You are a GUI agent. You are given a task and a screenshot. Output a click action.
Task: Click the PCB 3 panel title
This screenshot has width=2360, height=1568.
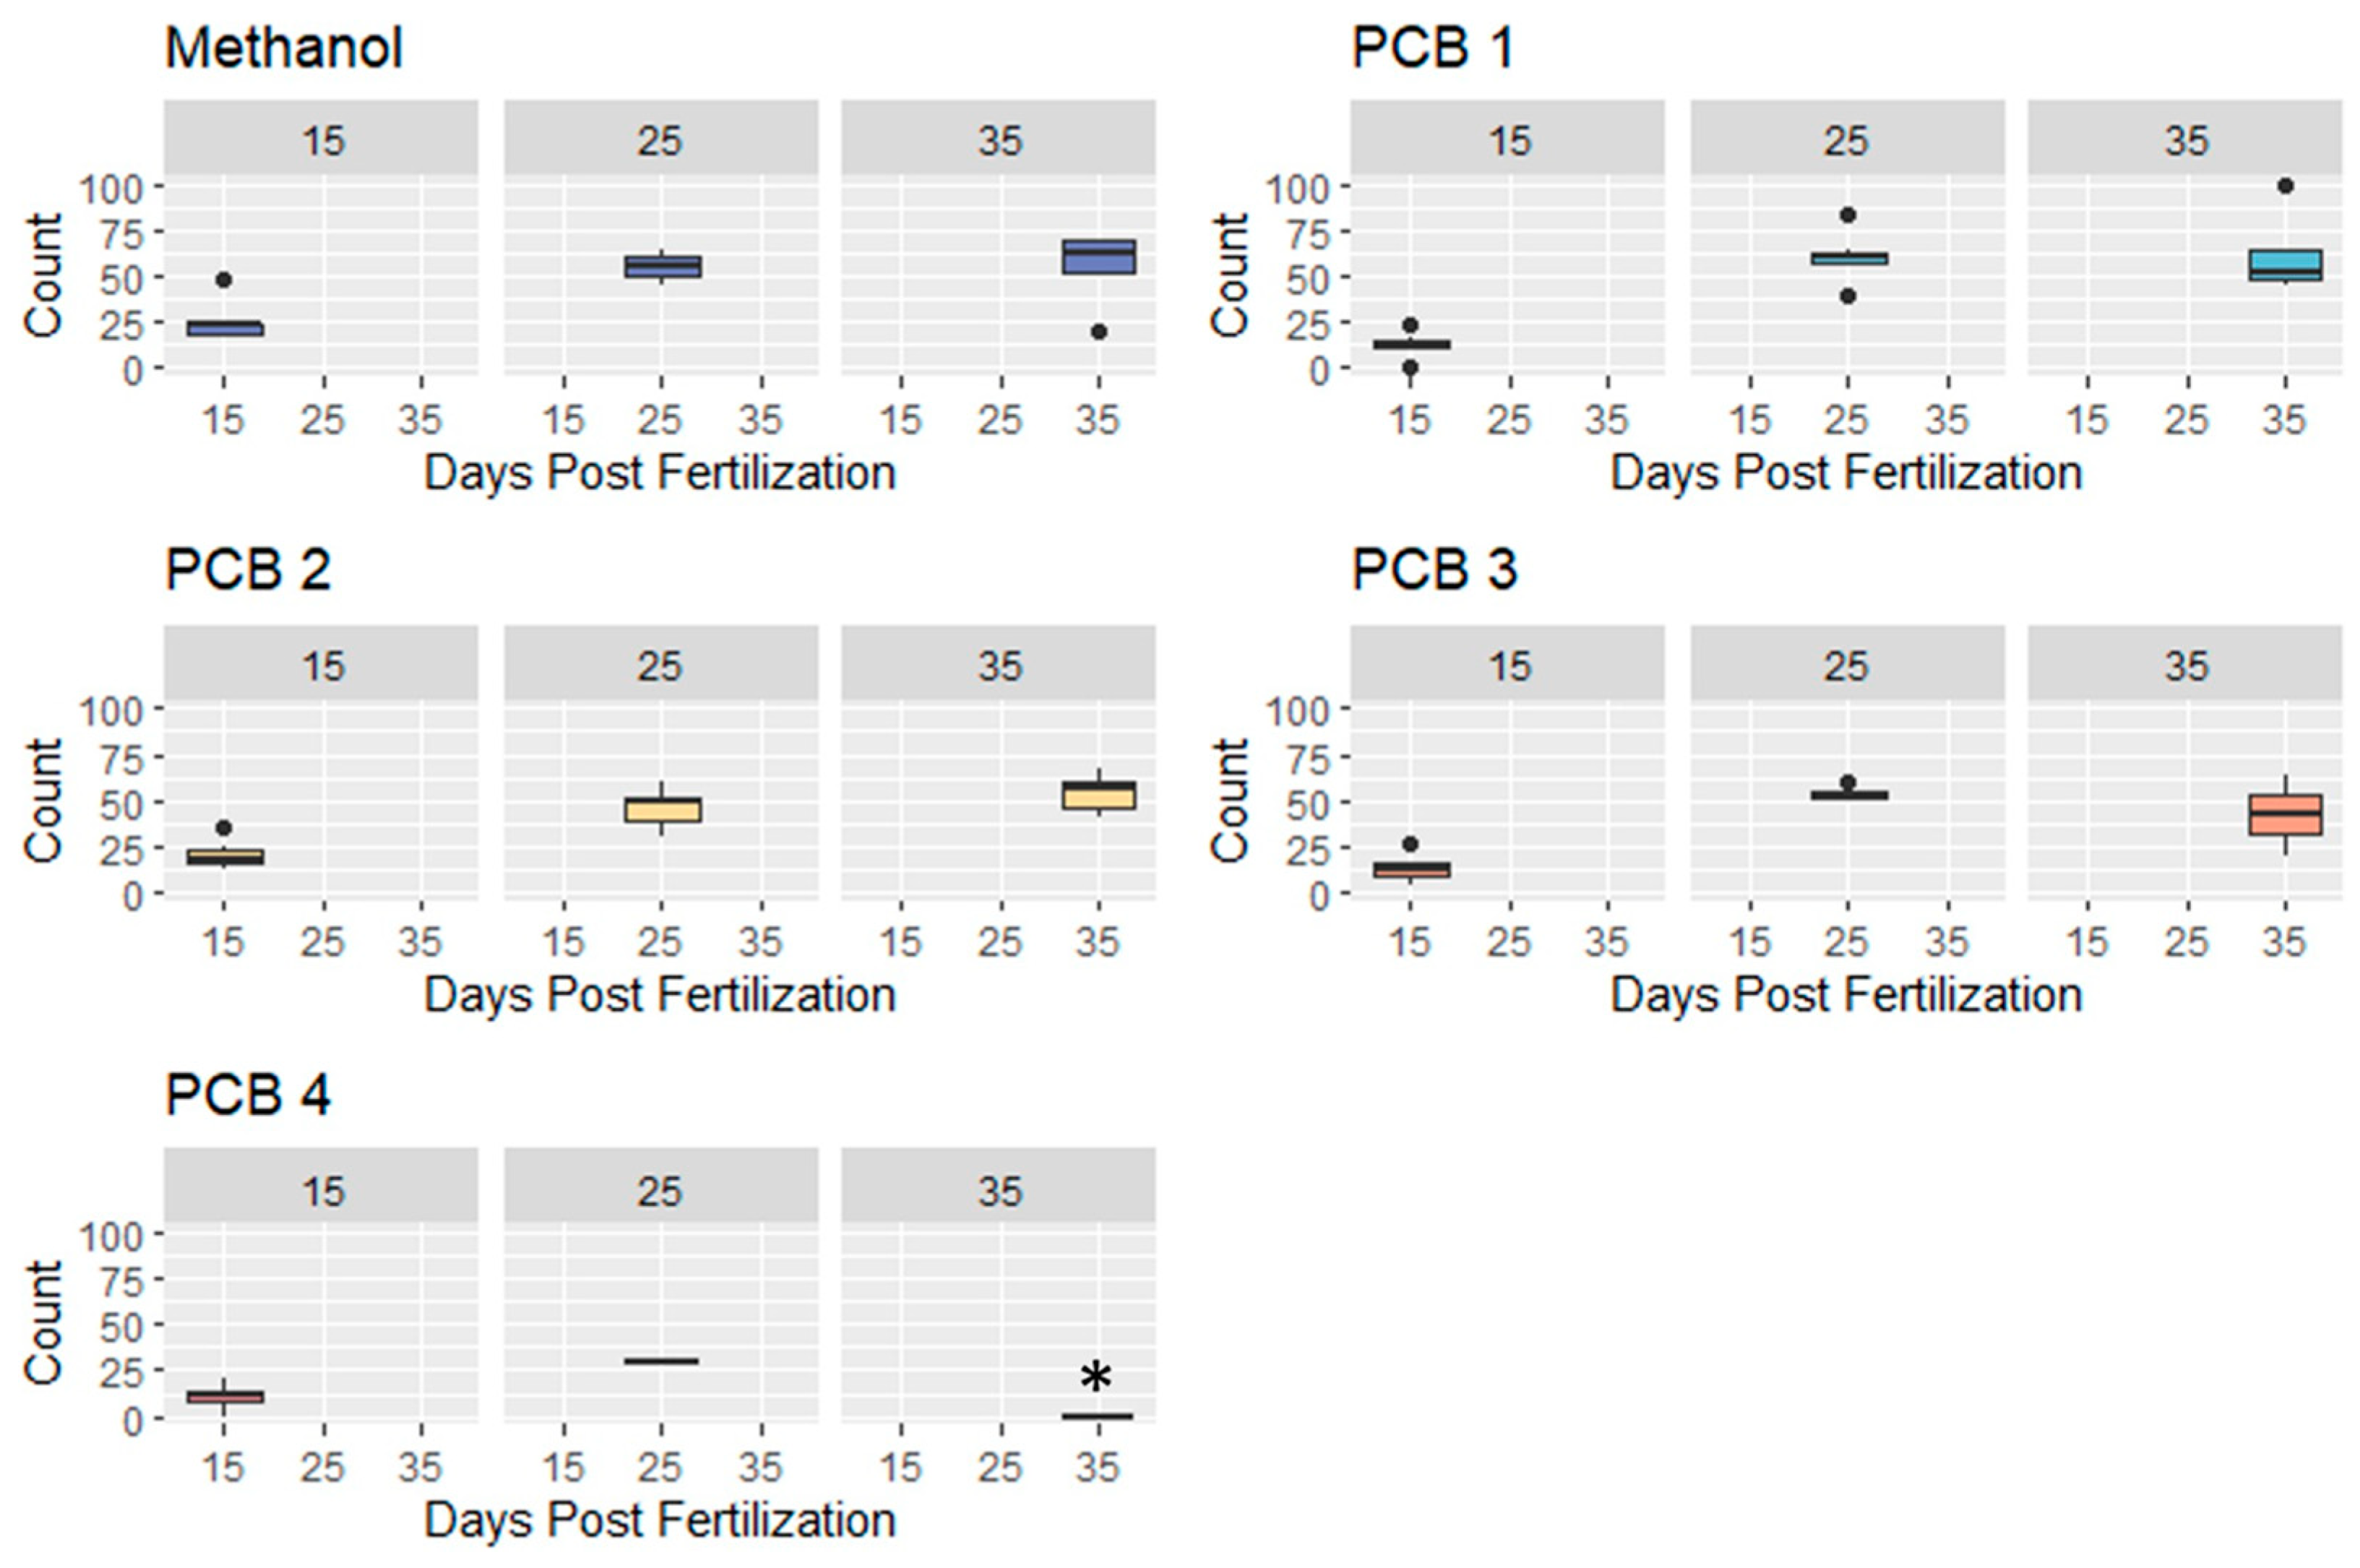pyautogui.click(x=1433, y=570)
